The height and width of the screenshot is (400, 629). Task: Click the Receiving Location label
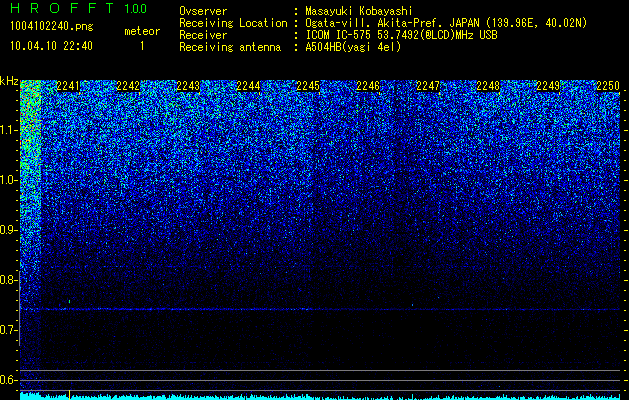click(233, 23)
